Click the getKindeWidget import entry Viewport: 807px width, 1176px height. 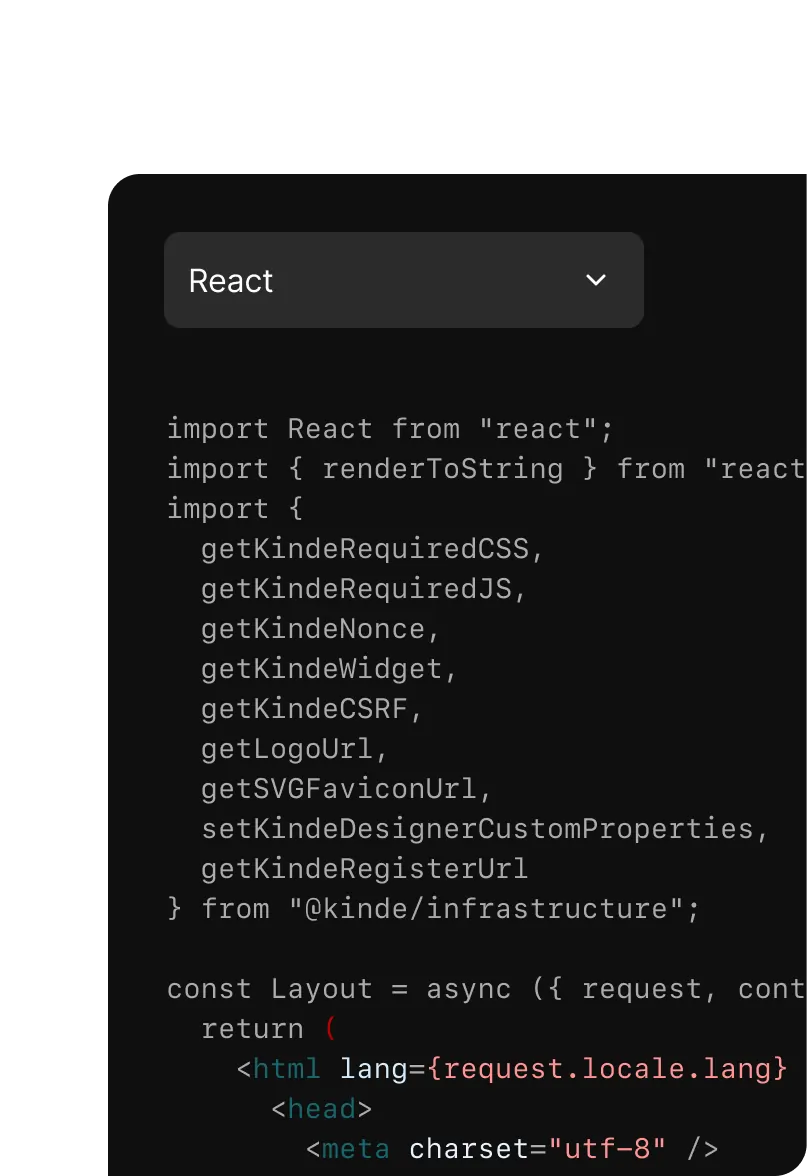pos(327,668)
